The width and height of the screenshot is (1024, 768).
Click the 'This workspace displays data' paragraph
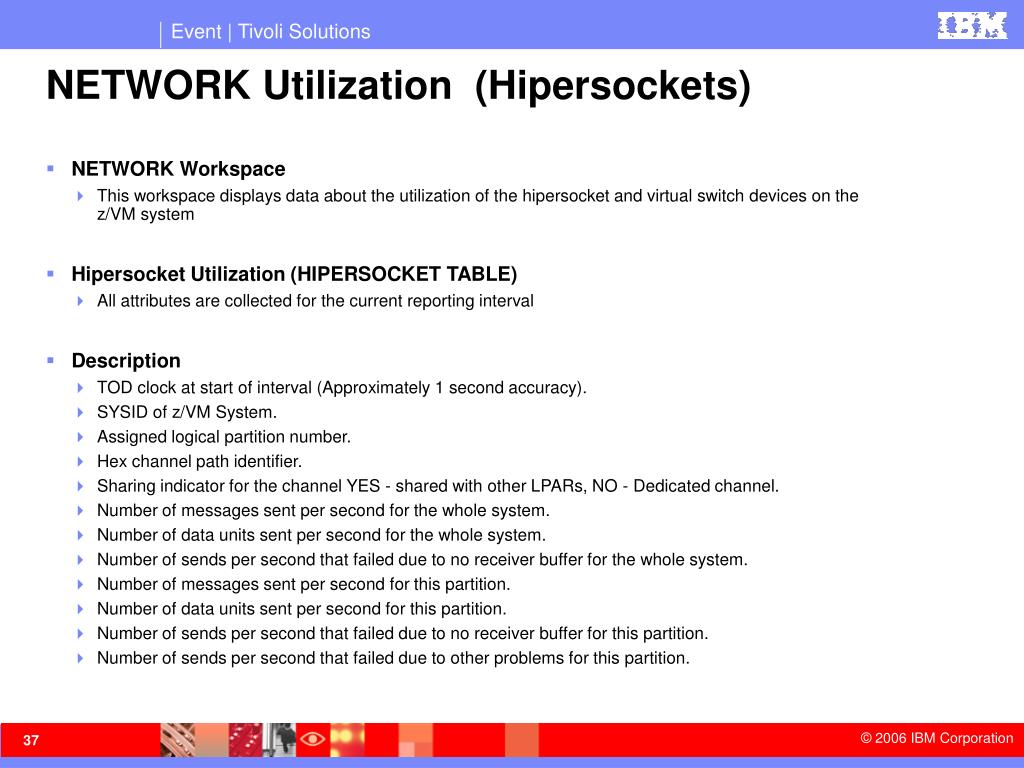477,205
